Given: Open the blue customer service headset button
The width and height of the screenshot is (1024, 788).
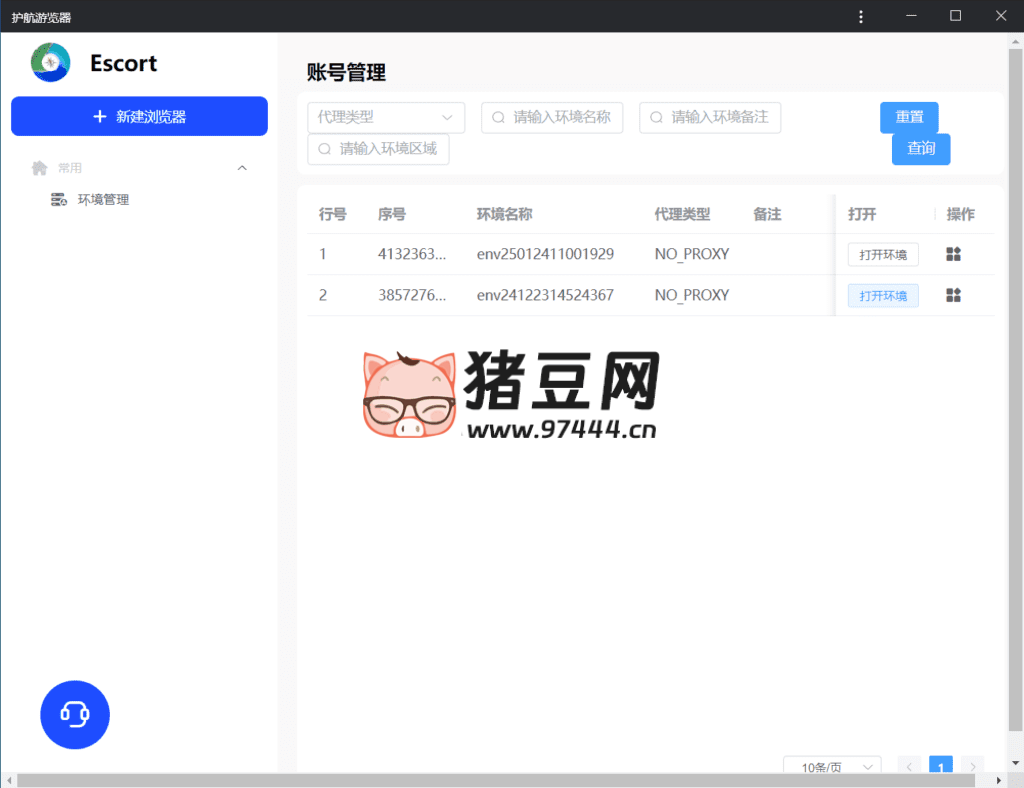Looking at the screenshot, I should (x=74, y=714).
